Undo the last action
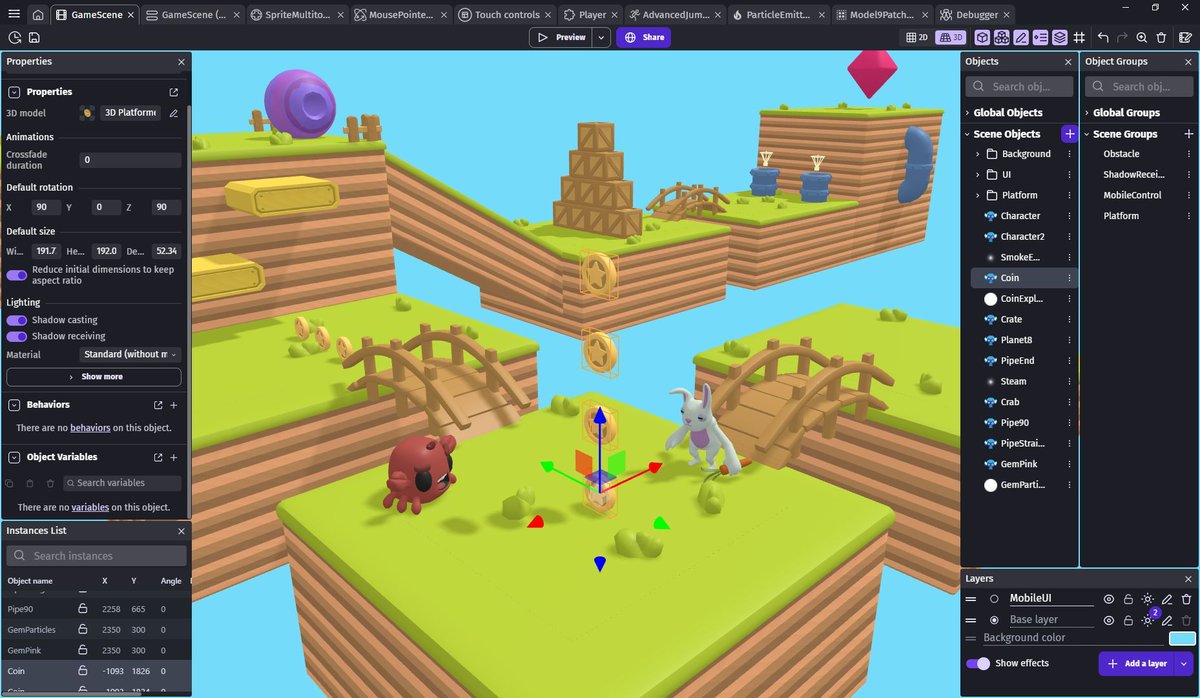 [1103, 37]
